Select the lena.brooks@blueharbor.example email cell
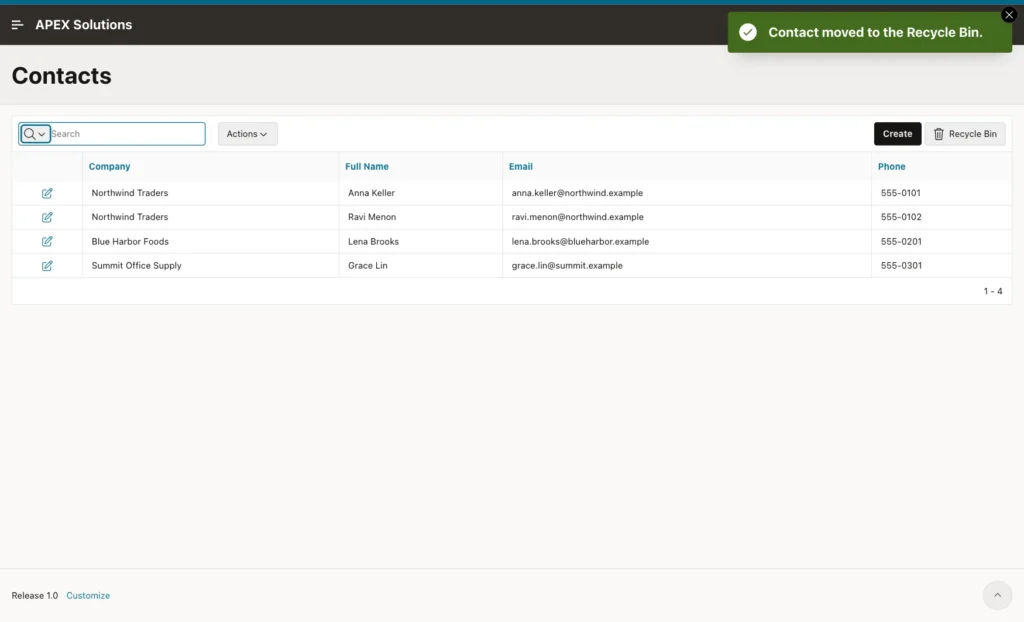Image resolution: width=1024 pixels, height=622 pixels. point(686,242)
